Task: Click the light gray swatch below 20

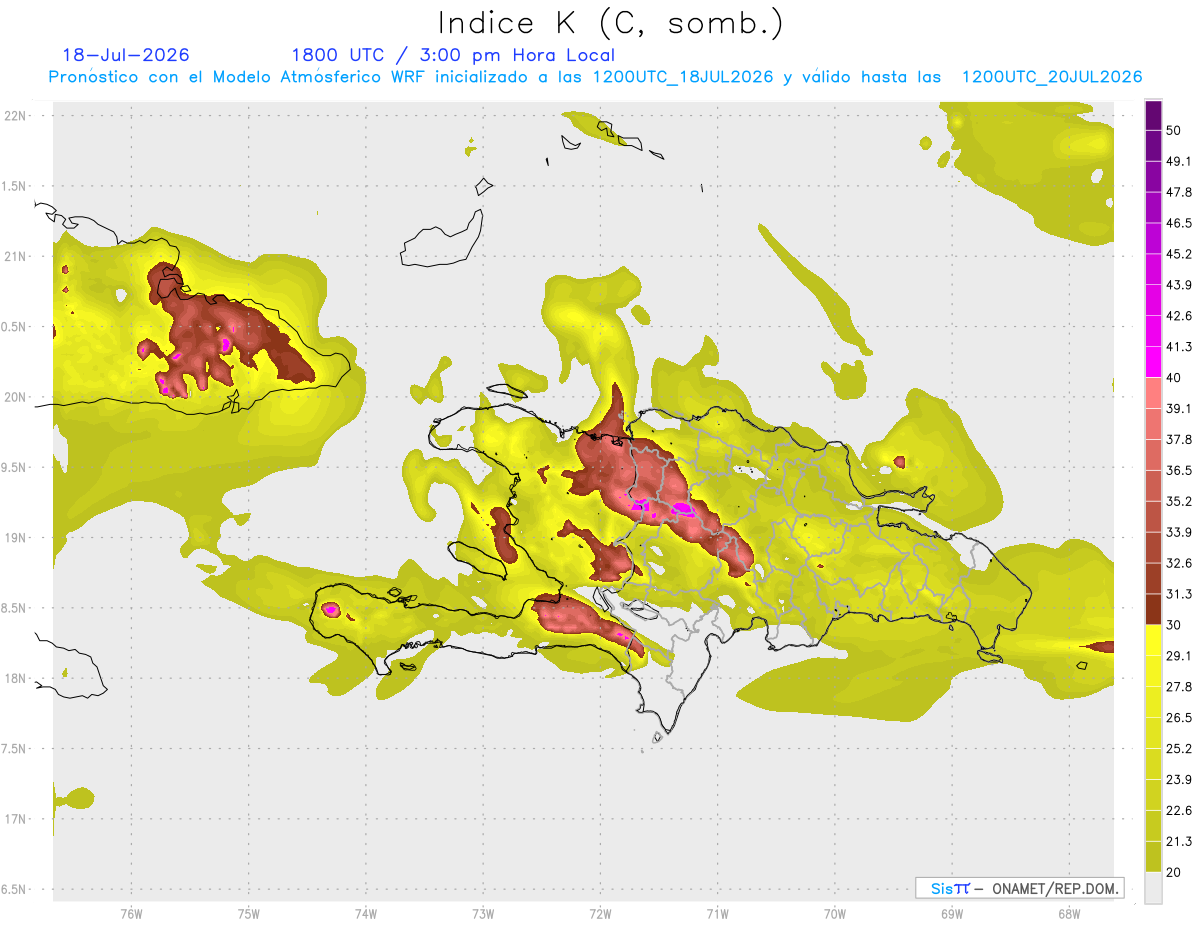Action: (1153, 888)
